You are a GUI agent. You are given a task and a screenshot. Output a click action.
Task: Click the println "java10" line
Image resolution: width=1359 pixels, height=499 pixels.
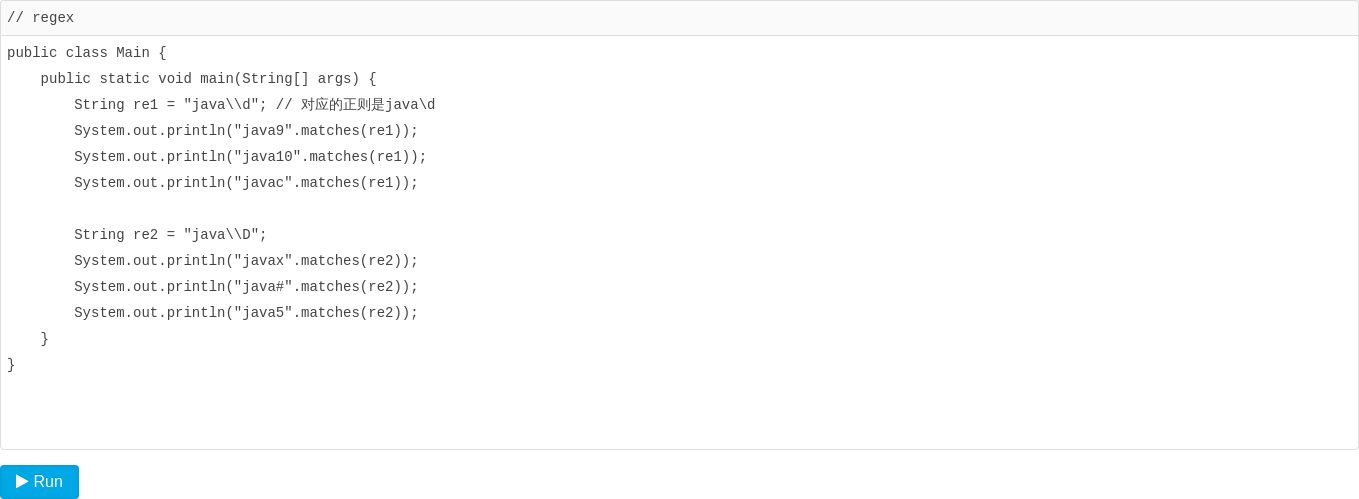tap(250, 157)
